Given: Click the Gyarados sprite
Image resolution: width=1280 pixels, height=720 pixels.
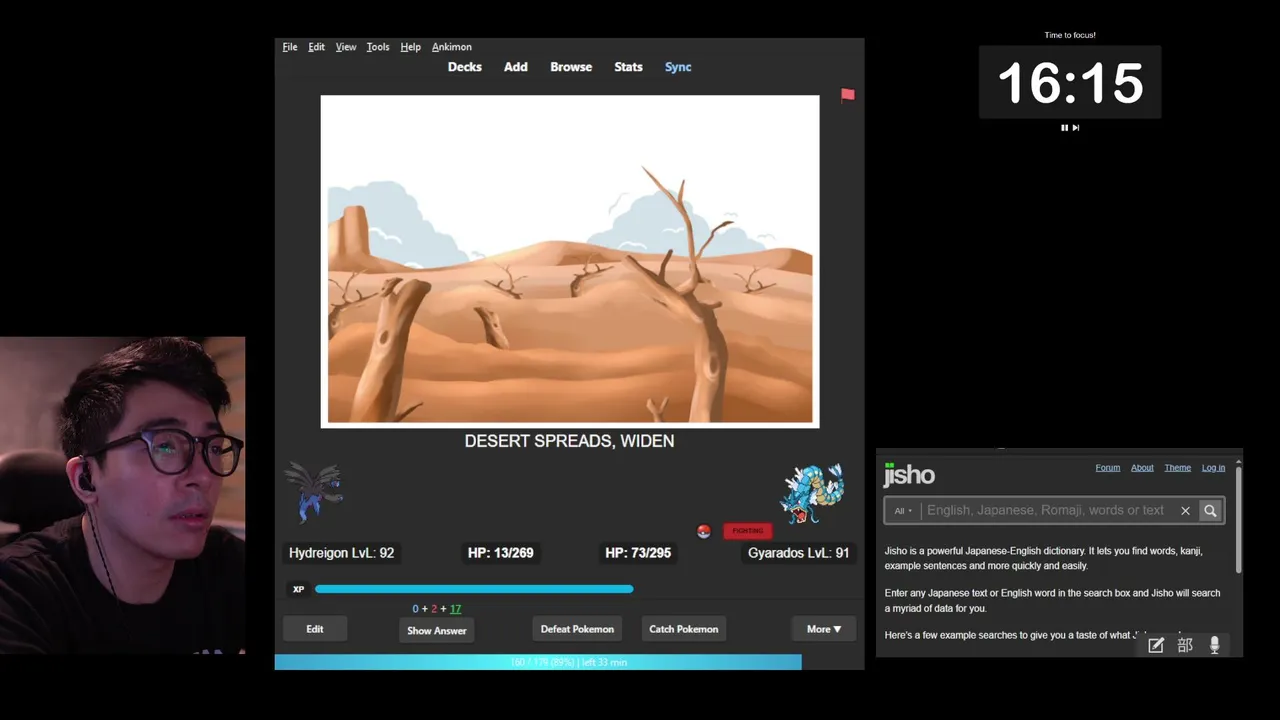Looking at the screenshot, I should point(812,493).
